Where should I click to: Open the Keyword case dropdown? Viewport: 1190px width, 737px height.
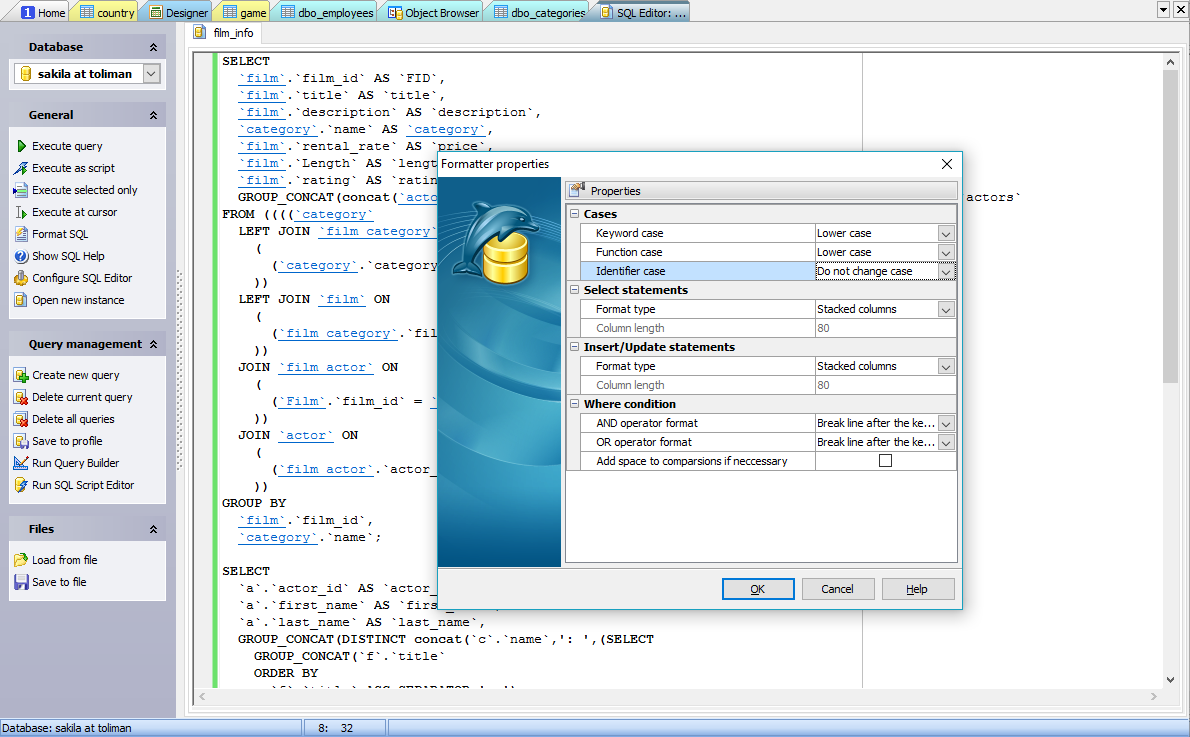click(946, 233)
